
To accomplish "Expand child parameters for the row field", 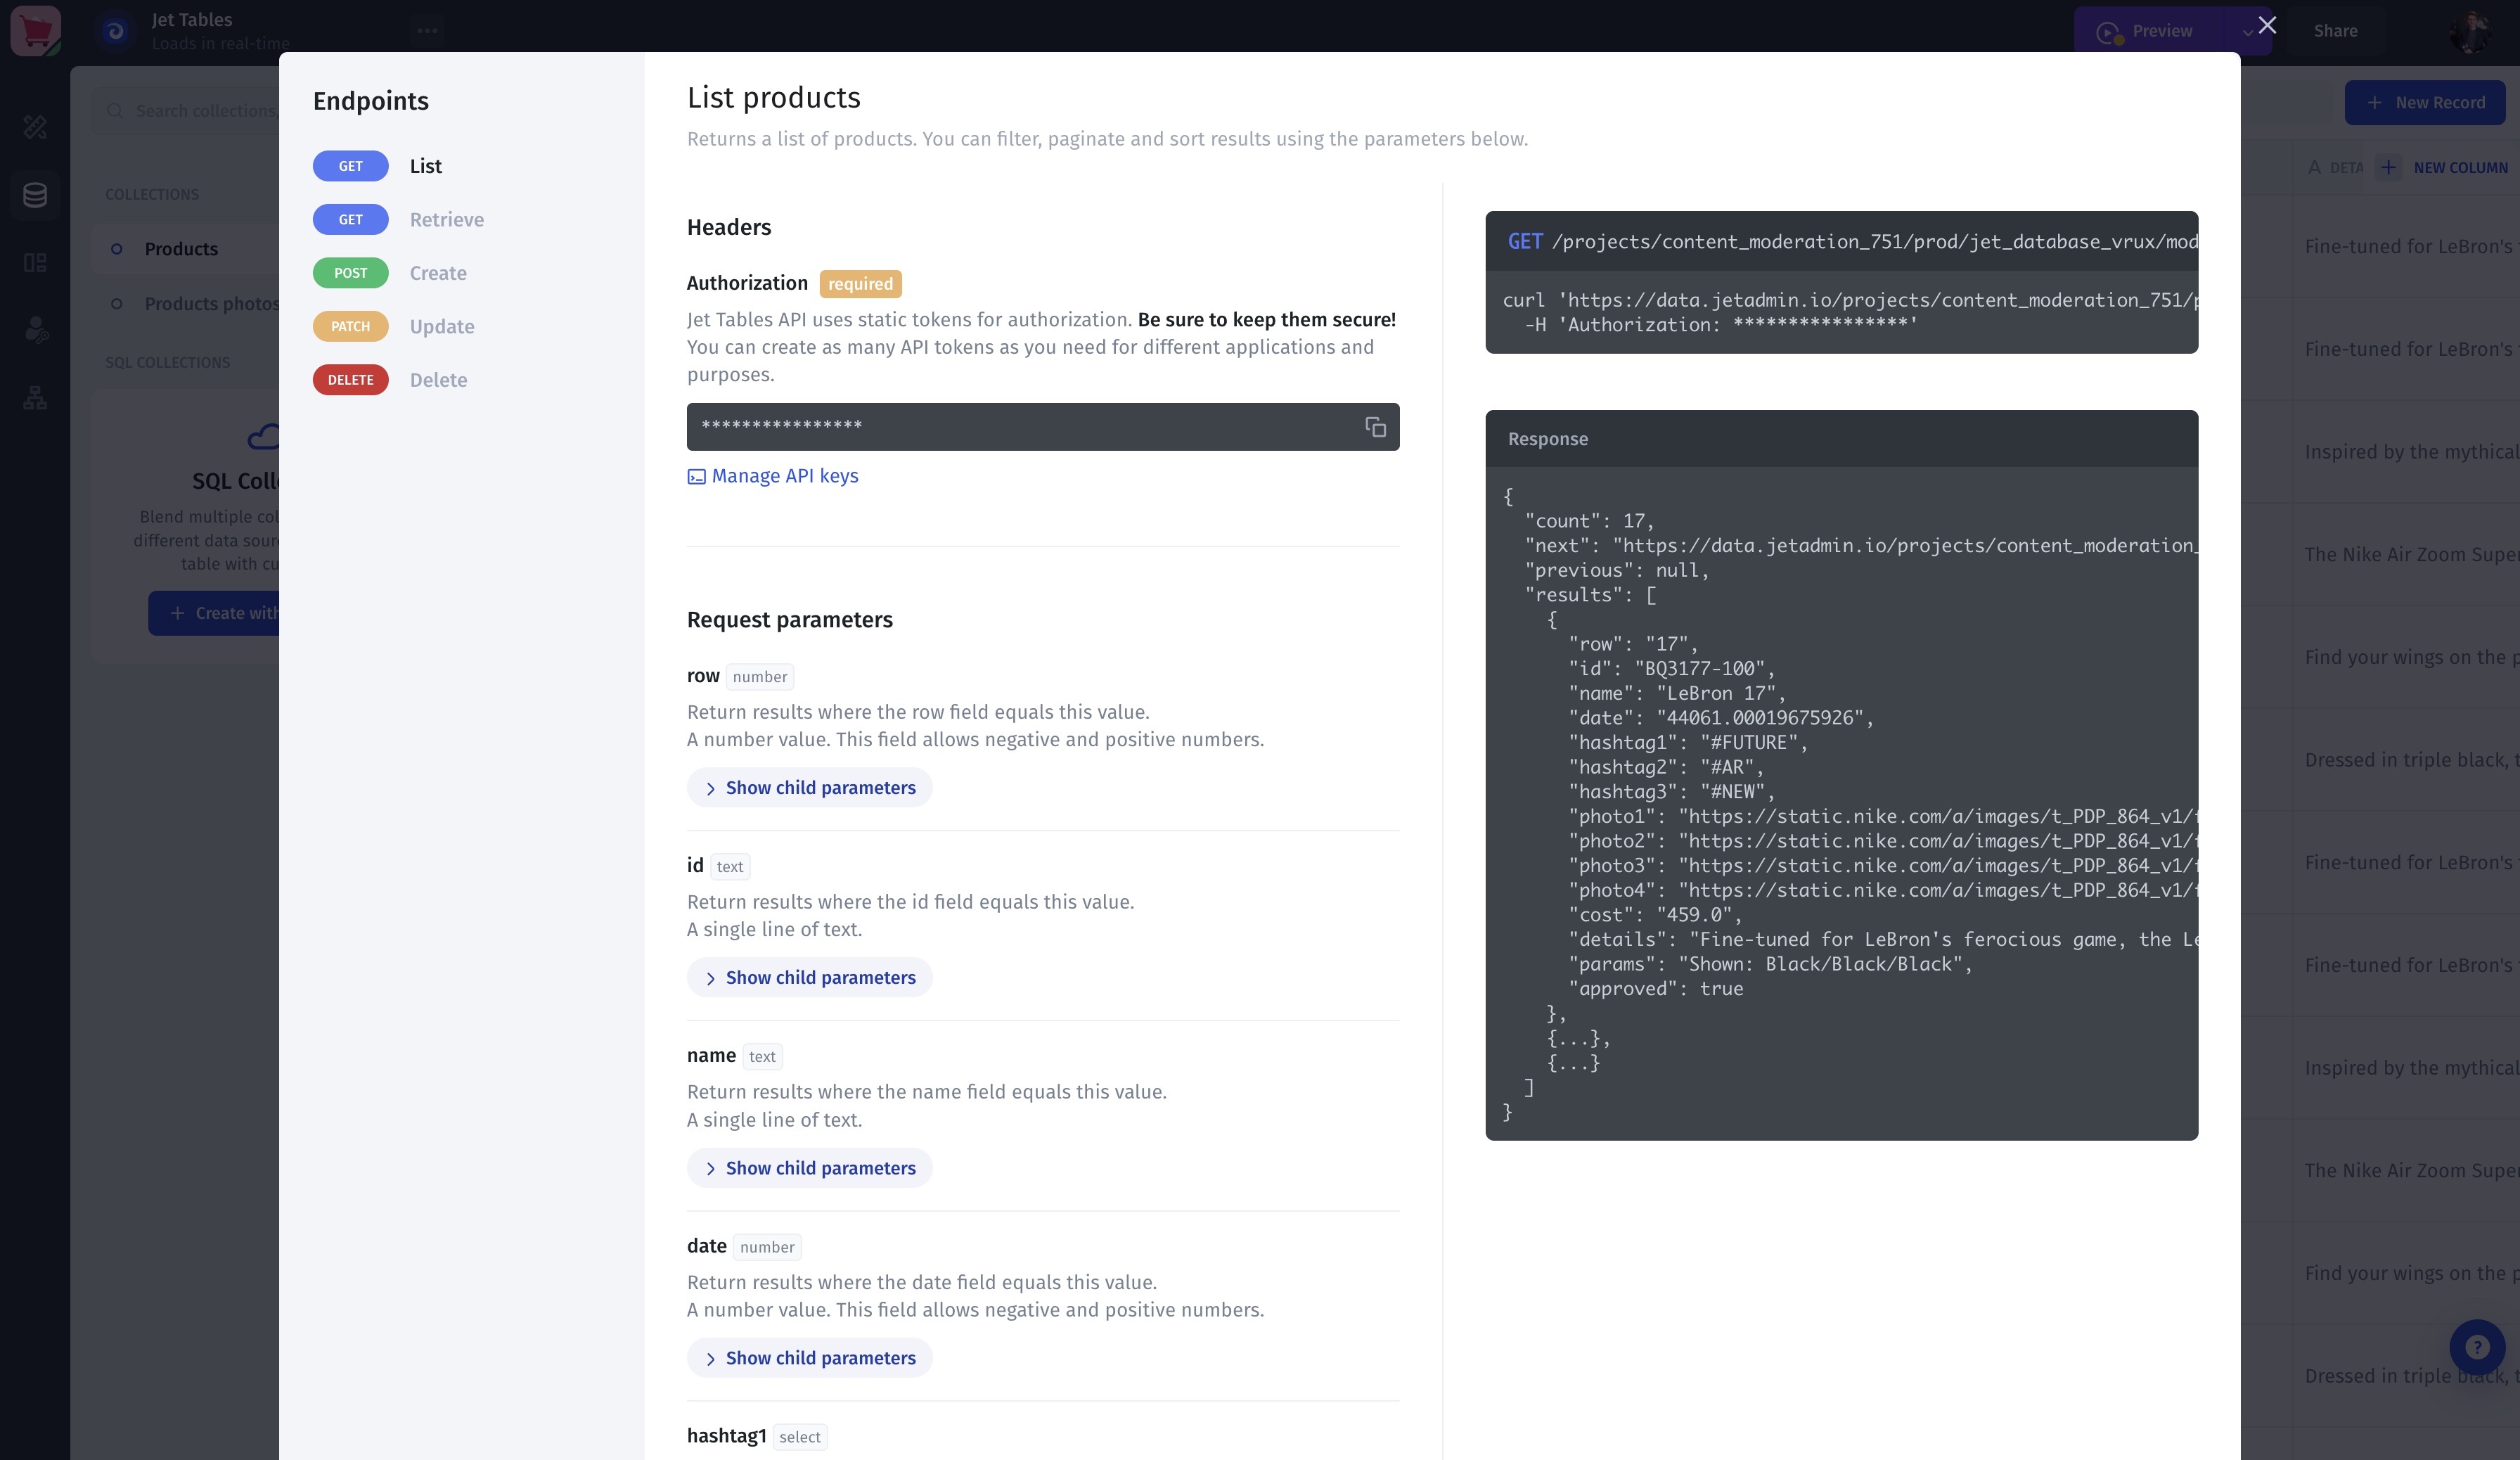I will tap(809, 788).
